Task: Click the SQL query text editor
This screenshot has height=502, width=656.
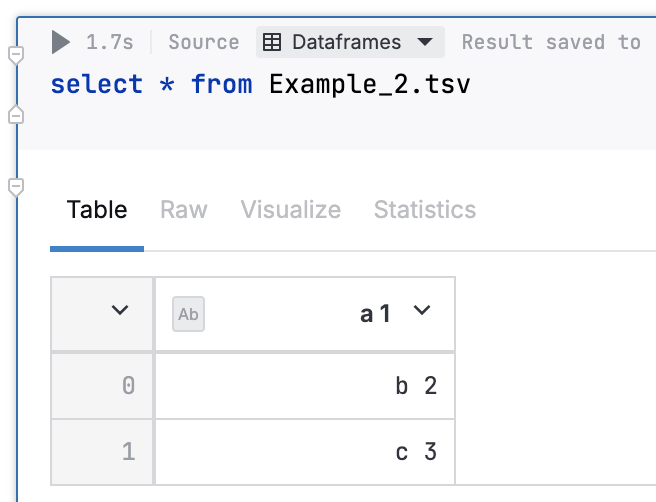Action: click(260, 84)
